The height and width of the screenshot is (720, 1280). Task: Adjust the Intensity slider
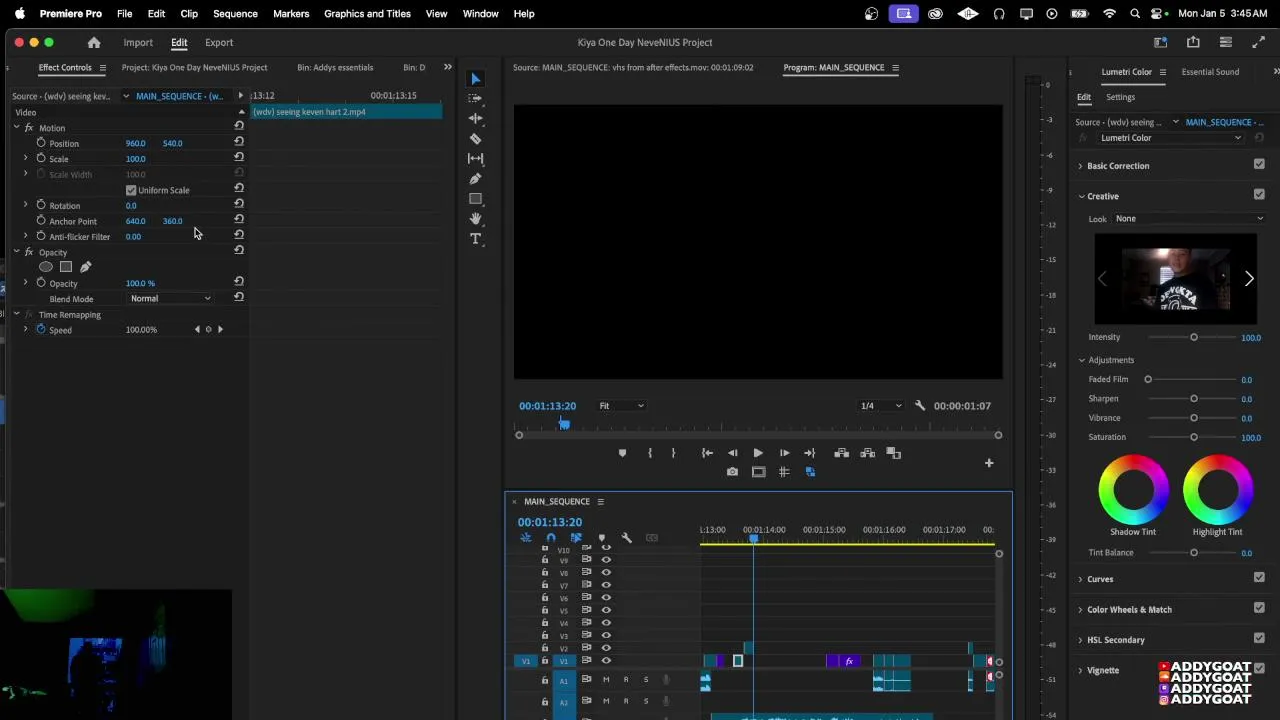coord(1193,337)
